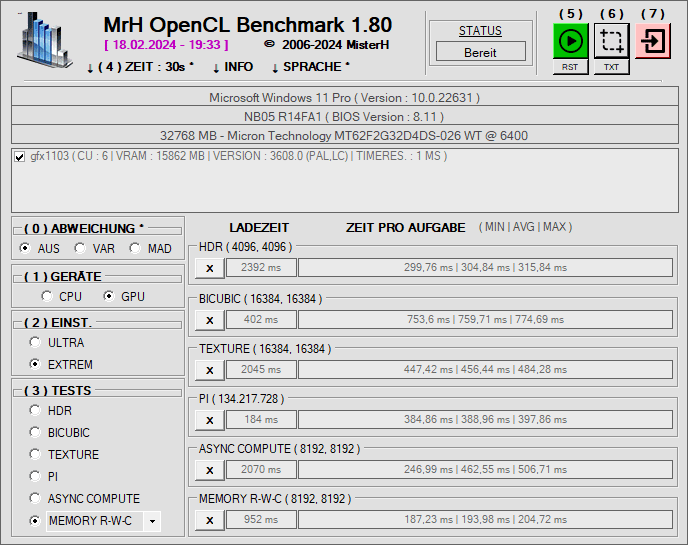
Task: Click the TEXTURE timing results 447,42 ms field
Action: (485, 370)
